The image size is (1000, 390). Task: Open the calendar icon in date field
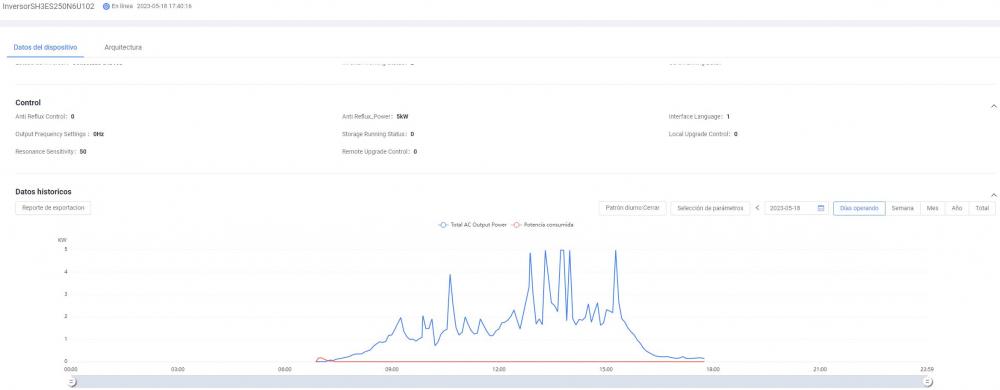(821, 208)
